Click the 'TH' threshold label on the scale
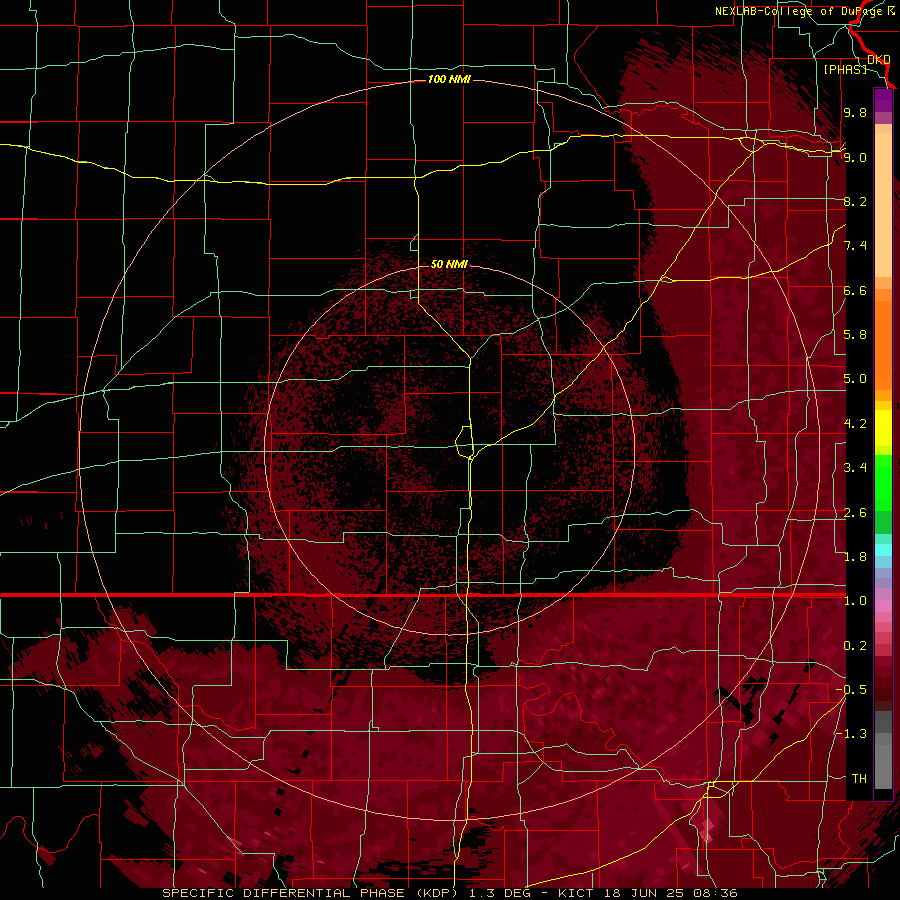This screenshot has width=900, height=900. (x=859, y=779)
